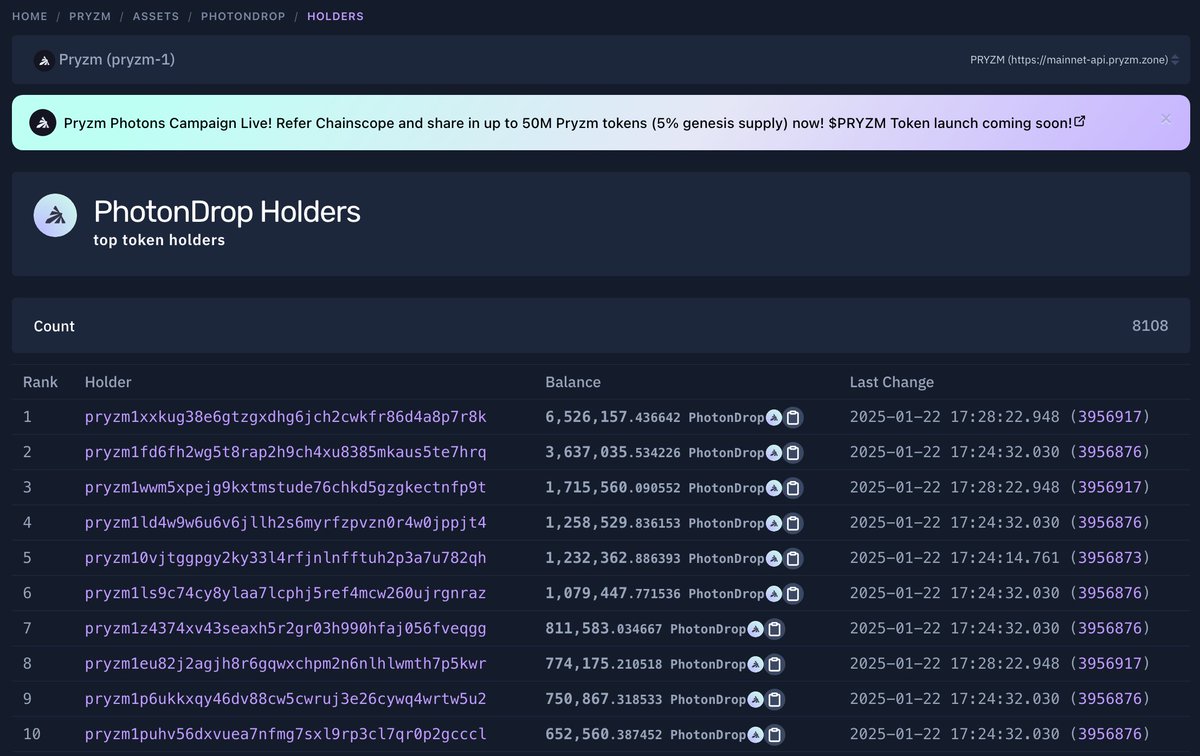The height and width of the screenshot is (756, 1200).
Task: Click PhotonDrop token logo in rank 6 row
Action: tap(774, 593)
